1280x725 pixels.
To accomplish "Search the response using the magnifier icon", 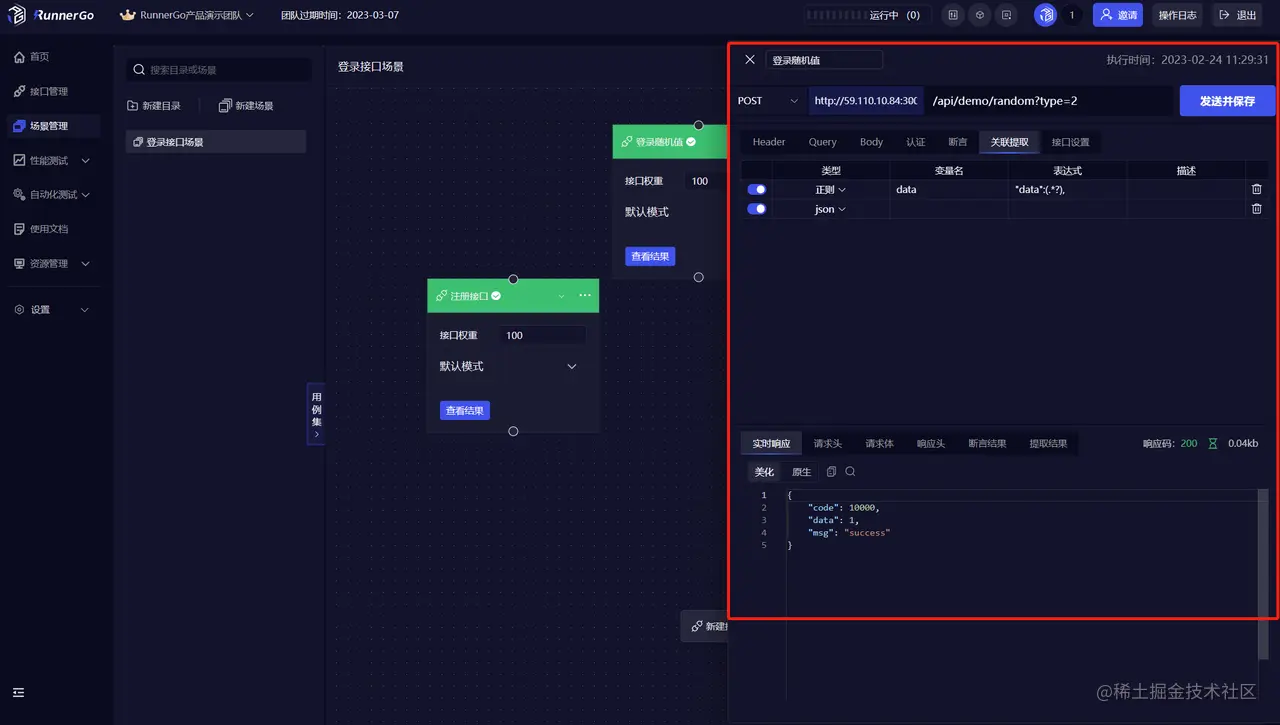I will pyautogui.click(x=850, y=472).
